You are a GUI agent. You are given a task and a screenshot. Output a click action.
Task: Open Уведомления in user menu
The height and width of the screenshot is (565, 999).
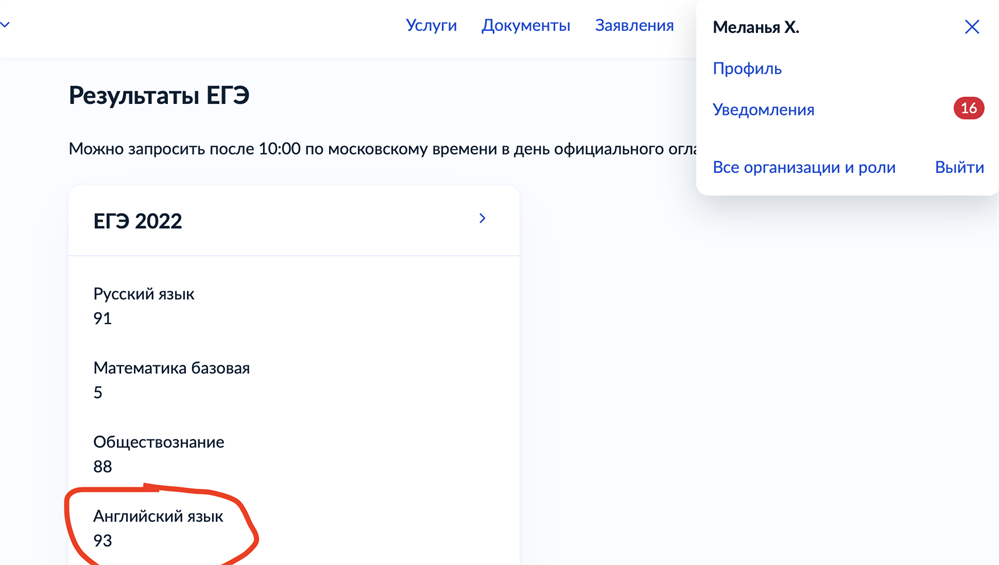[x=763, y=110]
